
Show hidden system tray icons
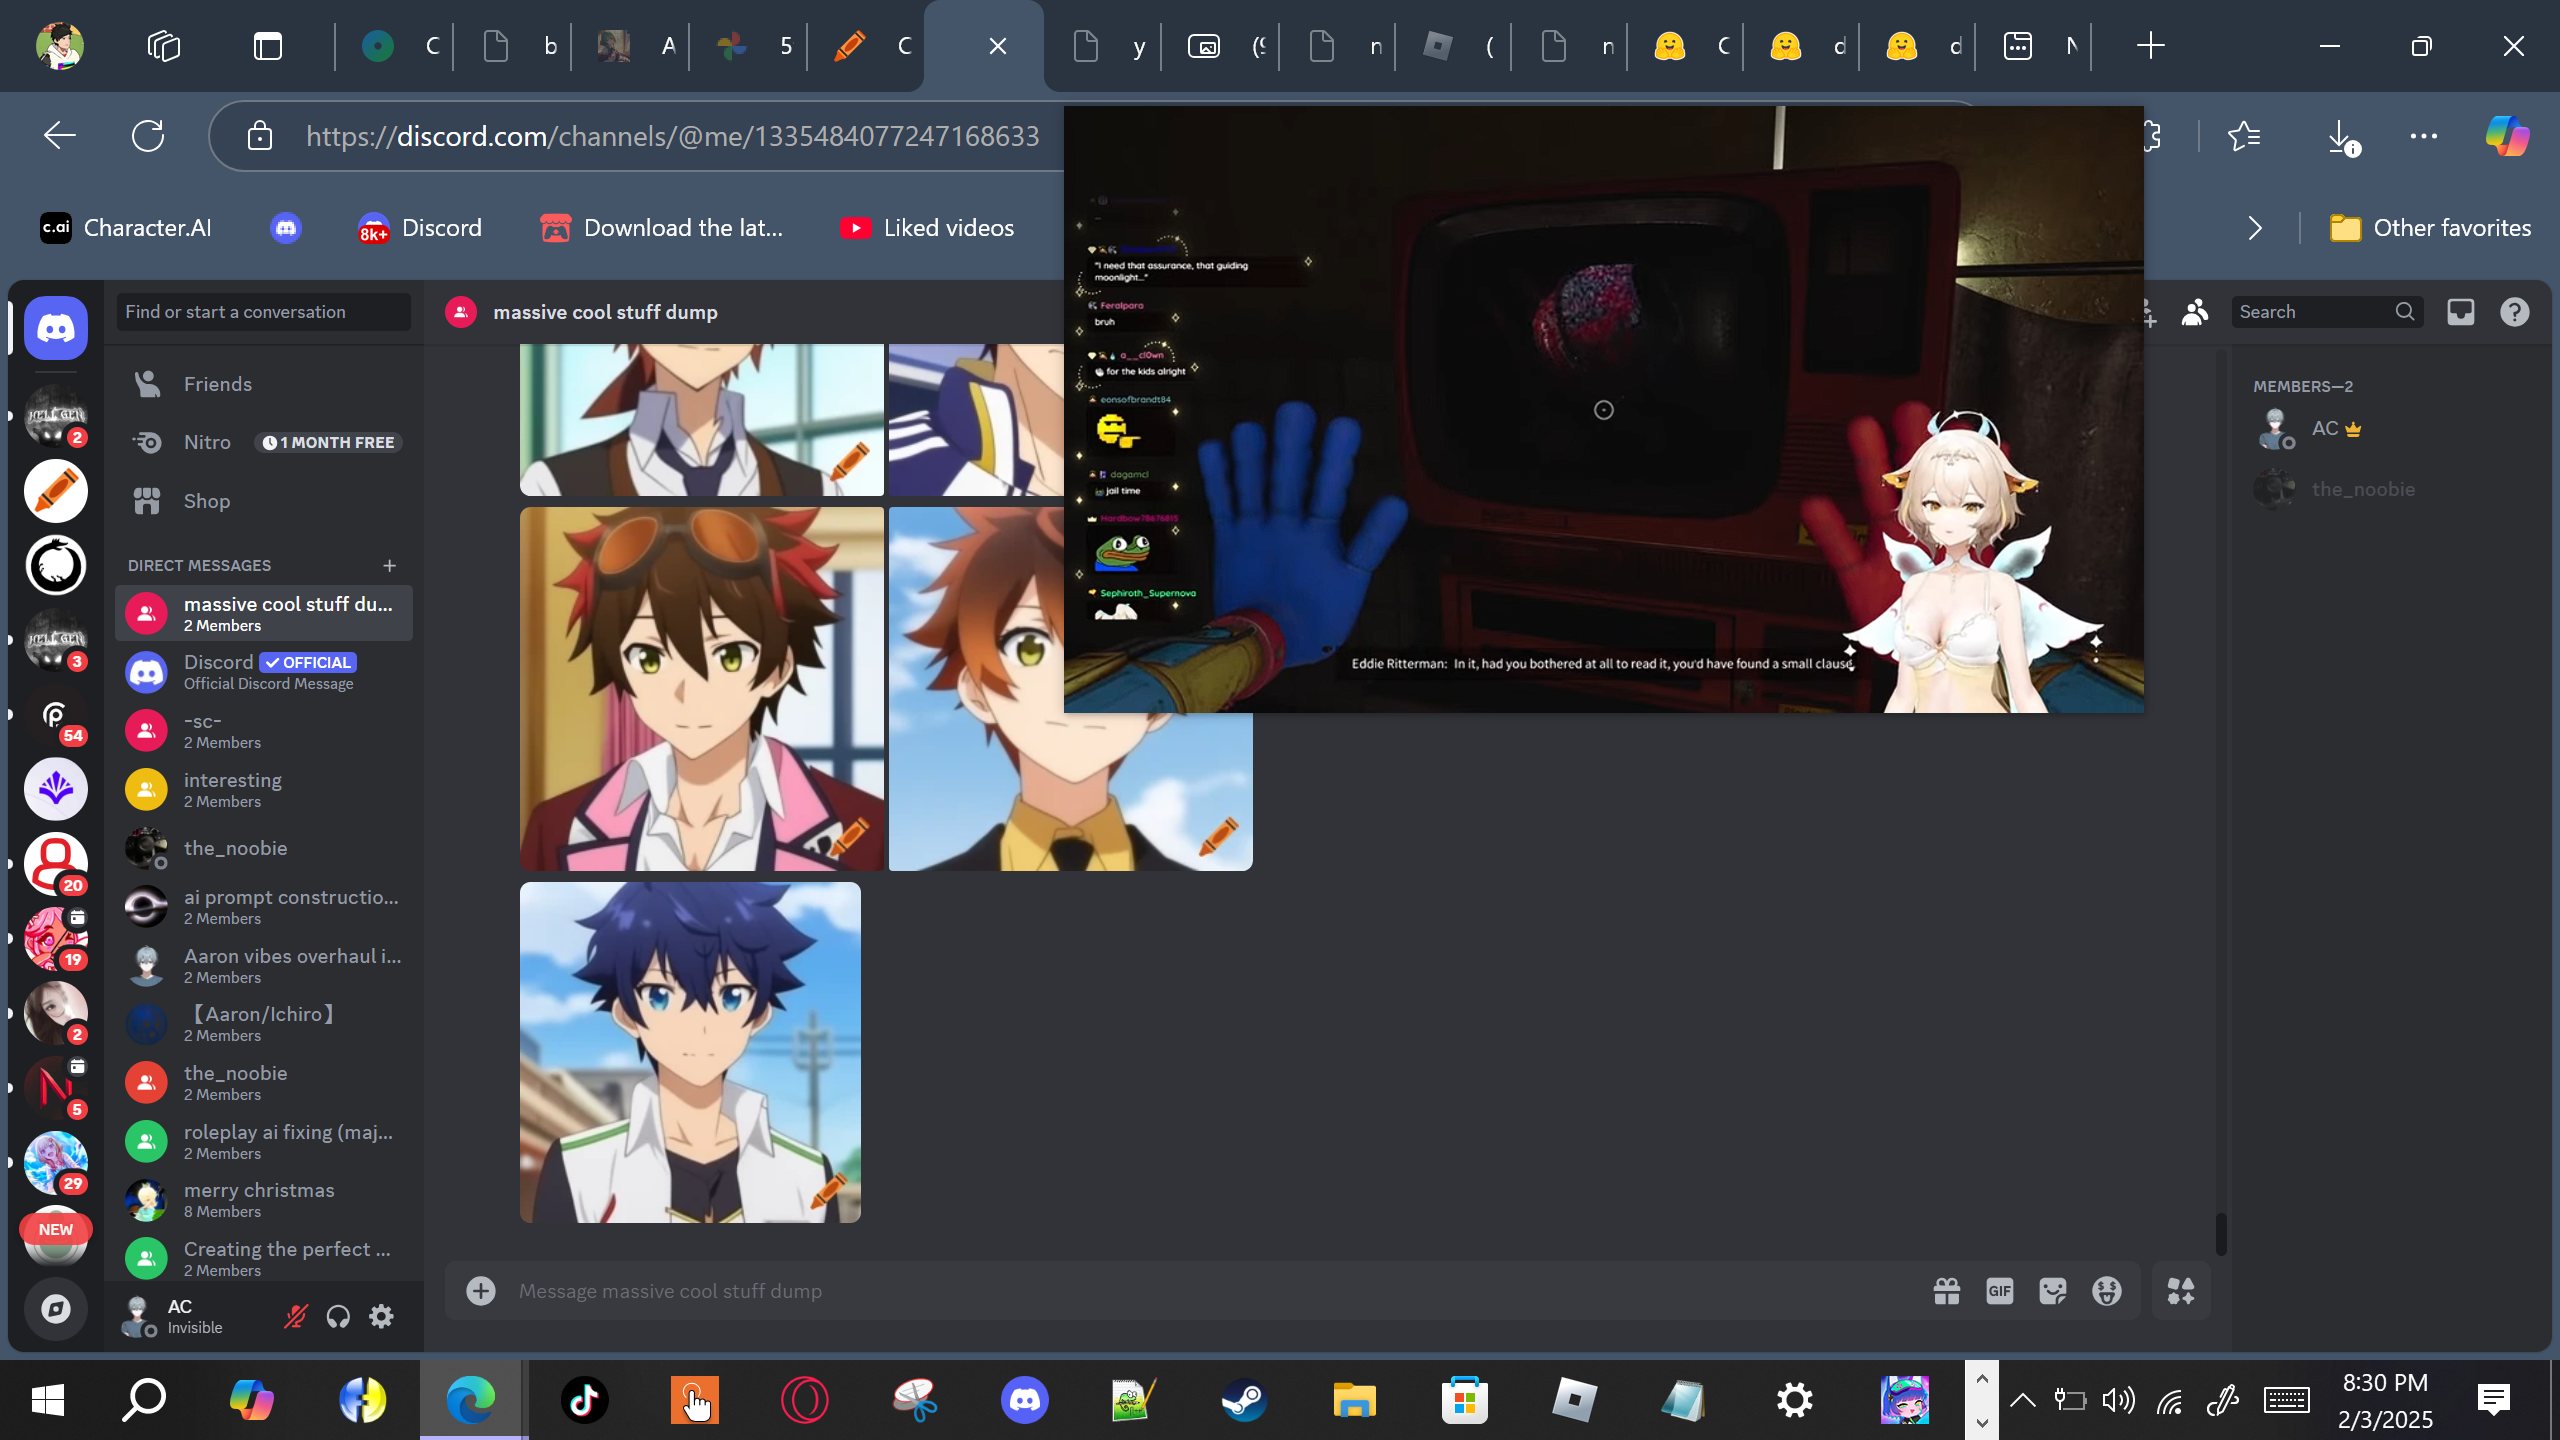pyautogui.click(x=2022, y=1400)
